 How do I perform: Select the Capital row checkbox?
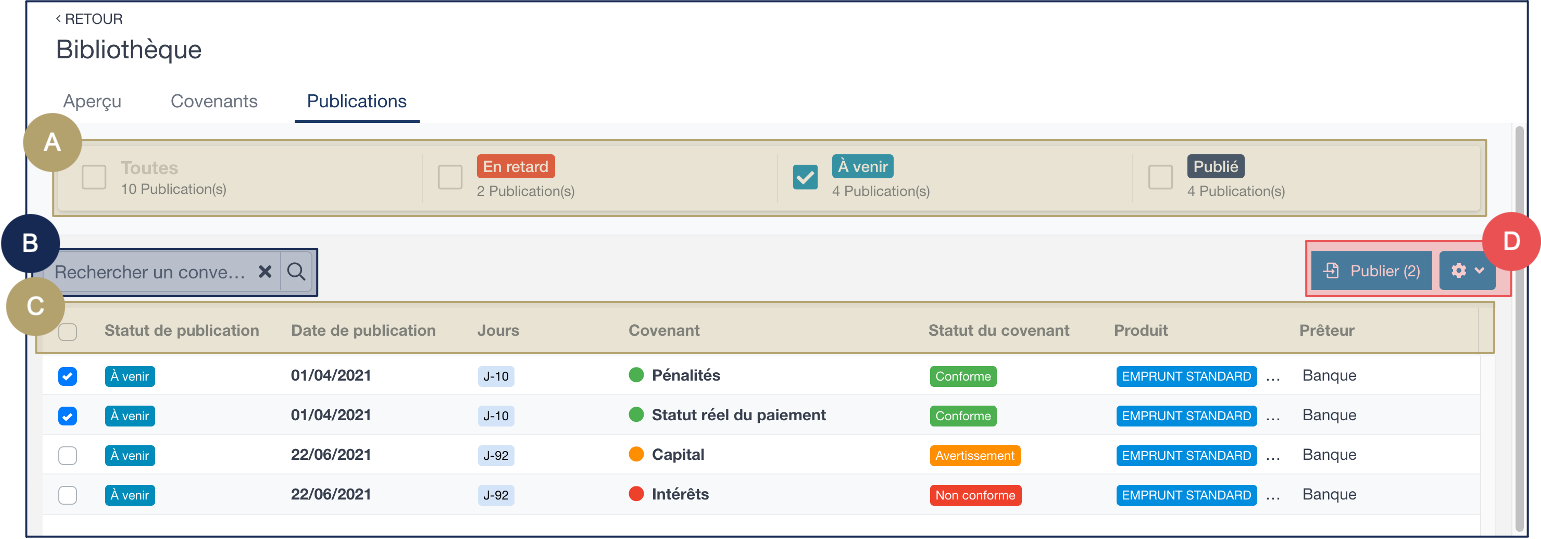point(67,455)
